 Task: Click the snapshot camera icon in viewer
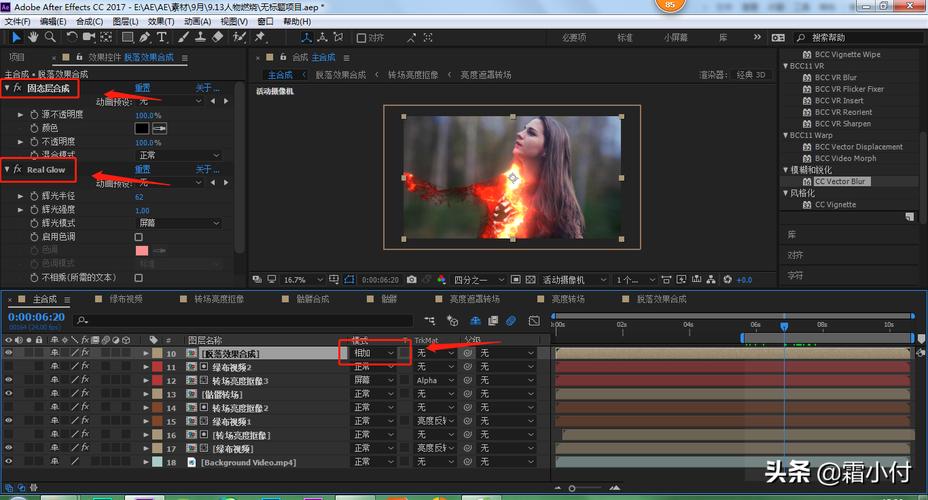(412, 280)
